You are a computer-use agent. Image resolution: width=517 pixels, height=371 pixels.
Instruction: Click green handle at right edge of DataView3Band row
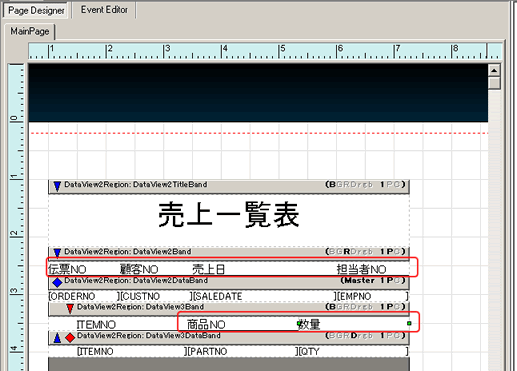[x=409, y=323]
